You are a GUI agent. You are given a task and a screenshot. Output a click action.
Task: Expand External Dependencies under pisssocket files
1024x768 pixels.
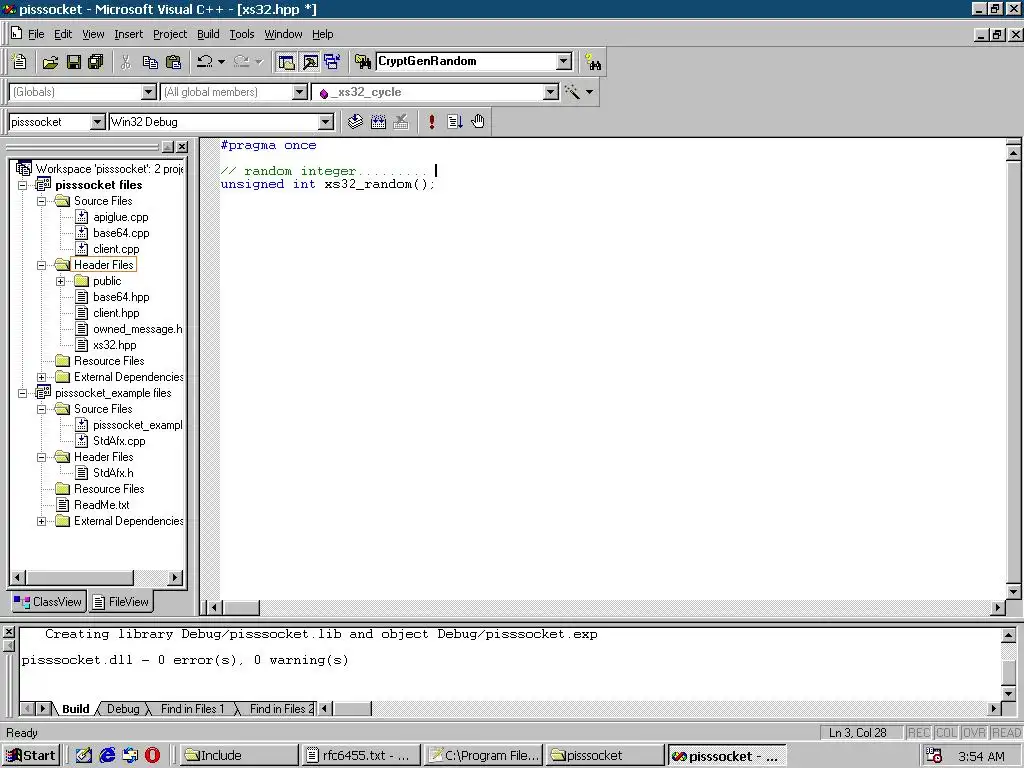click(x=42, y=377)
